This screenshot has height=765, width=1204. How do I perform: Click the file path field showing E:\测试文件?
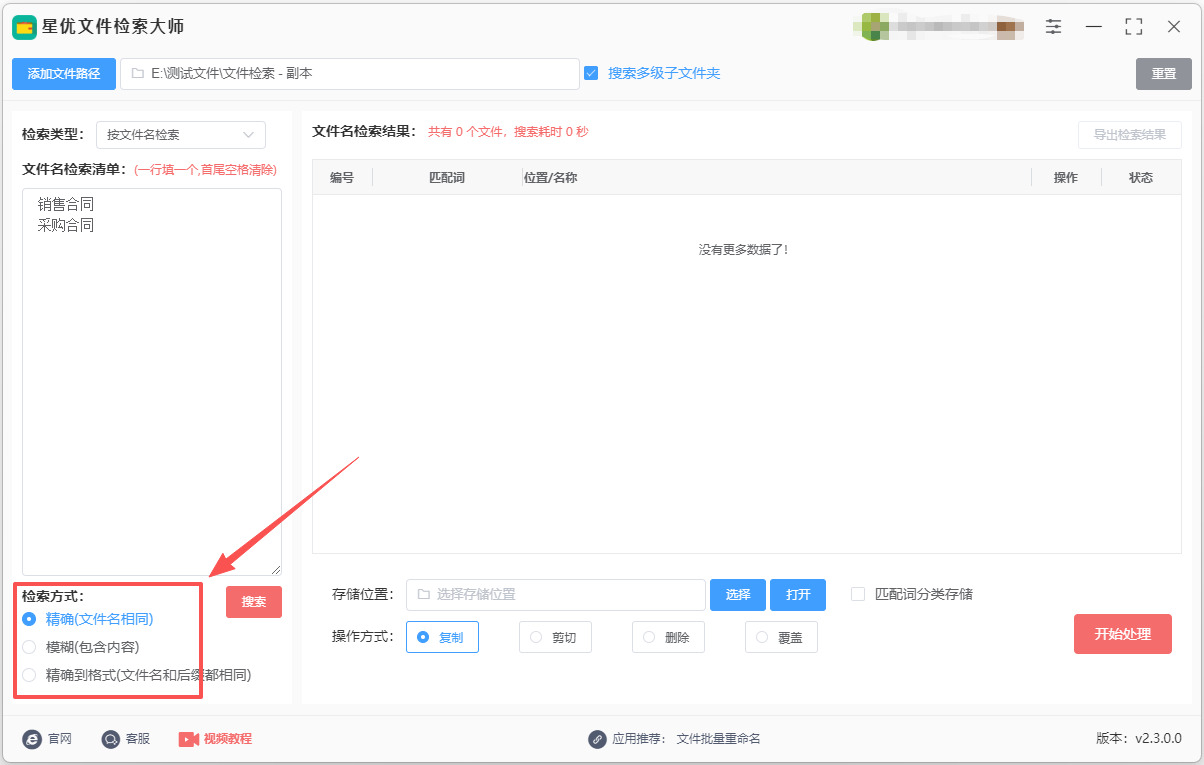350,74
